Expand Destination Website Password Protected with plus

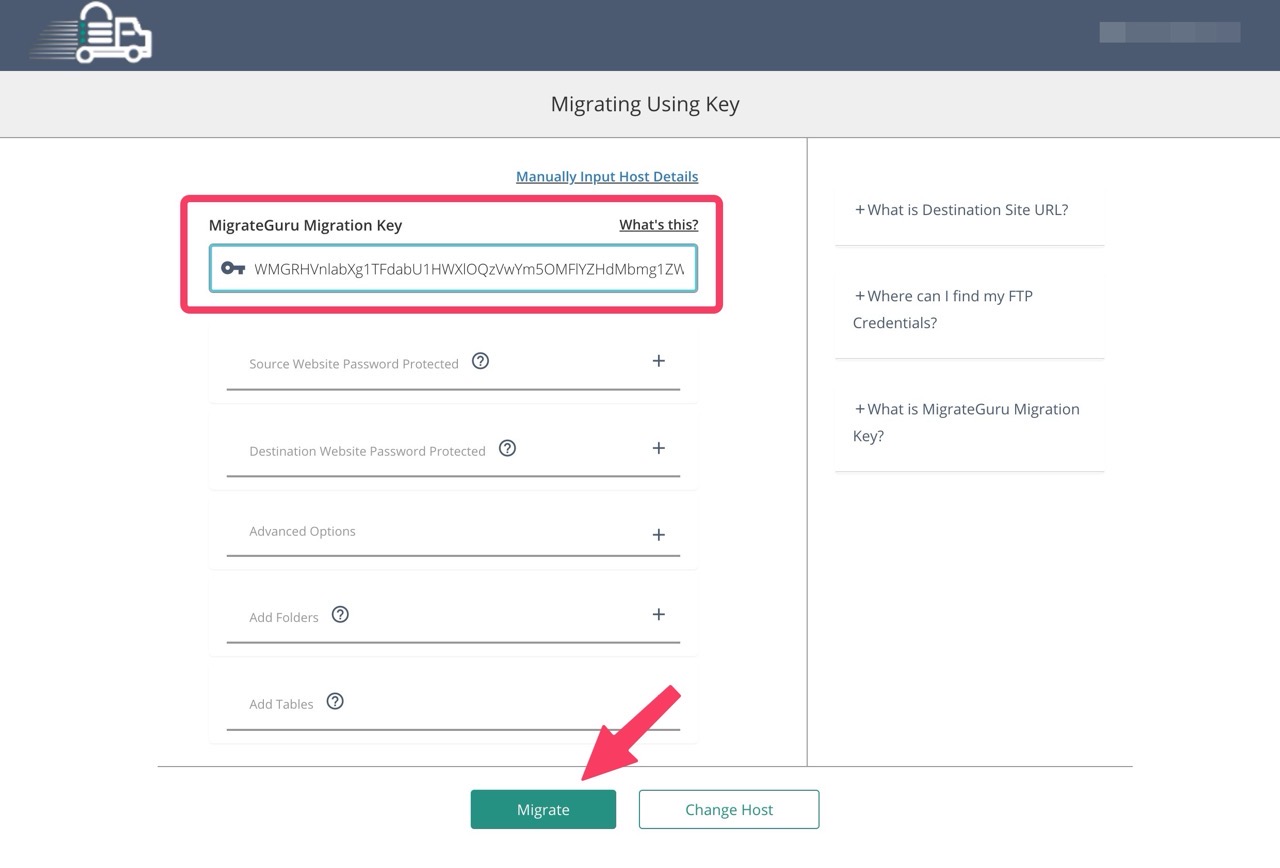(658, 448)
